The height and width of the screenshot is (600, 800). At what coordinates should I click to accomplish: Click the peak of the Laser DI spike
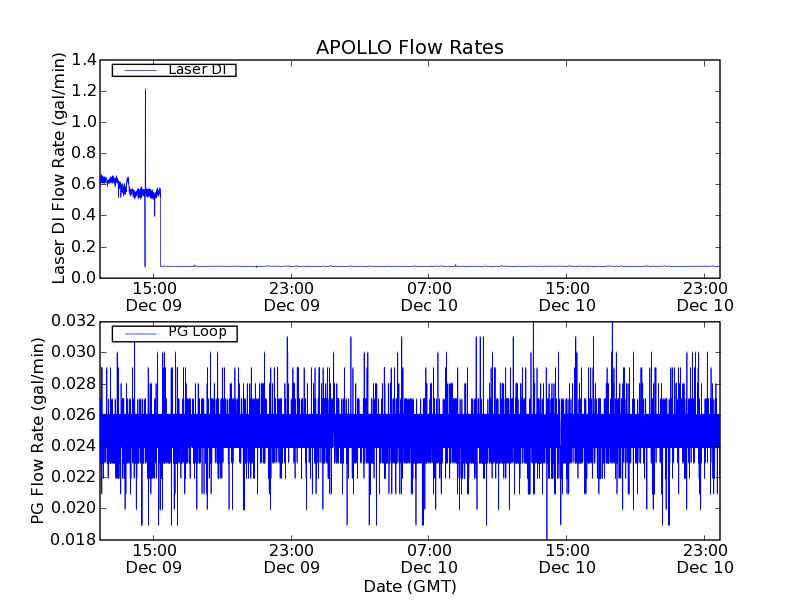pyautogui.click(x=145, y=90)
